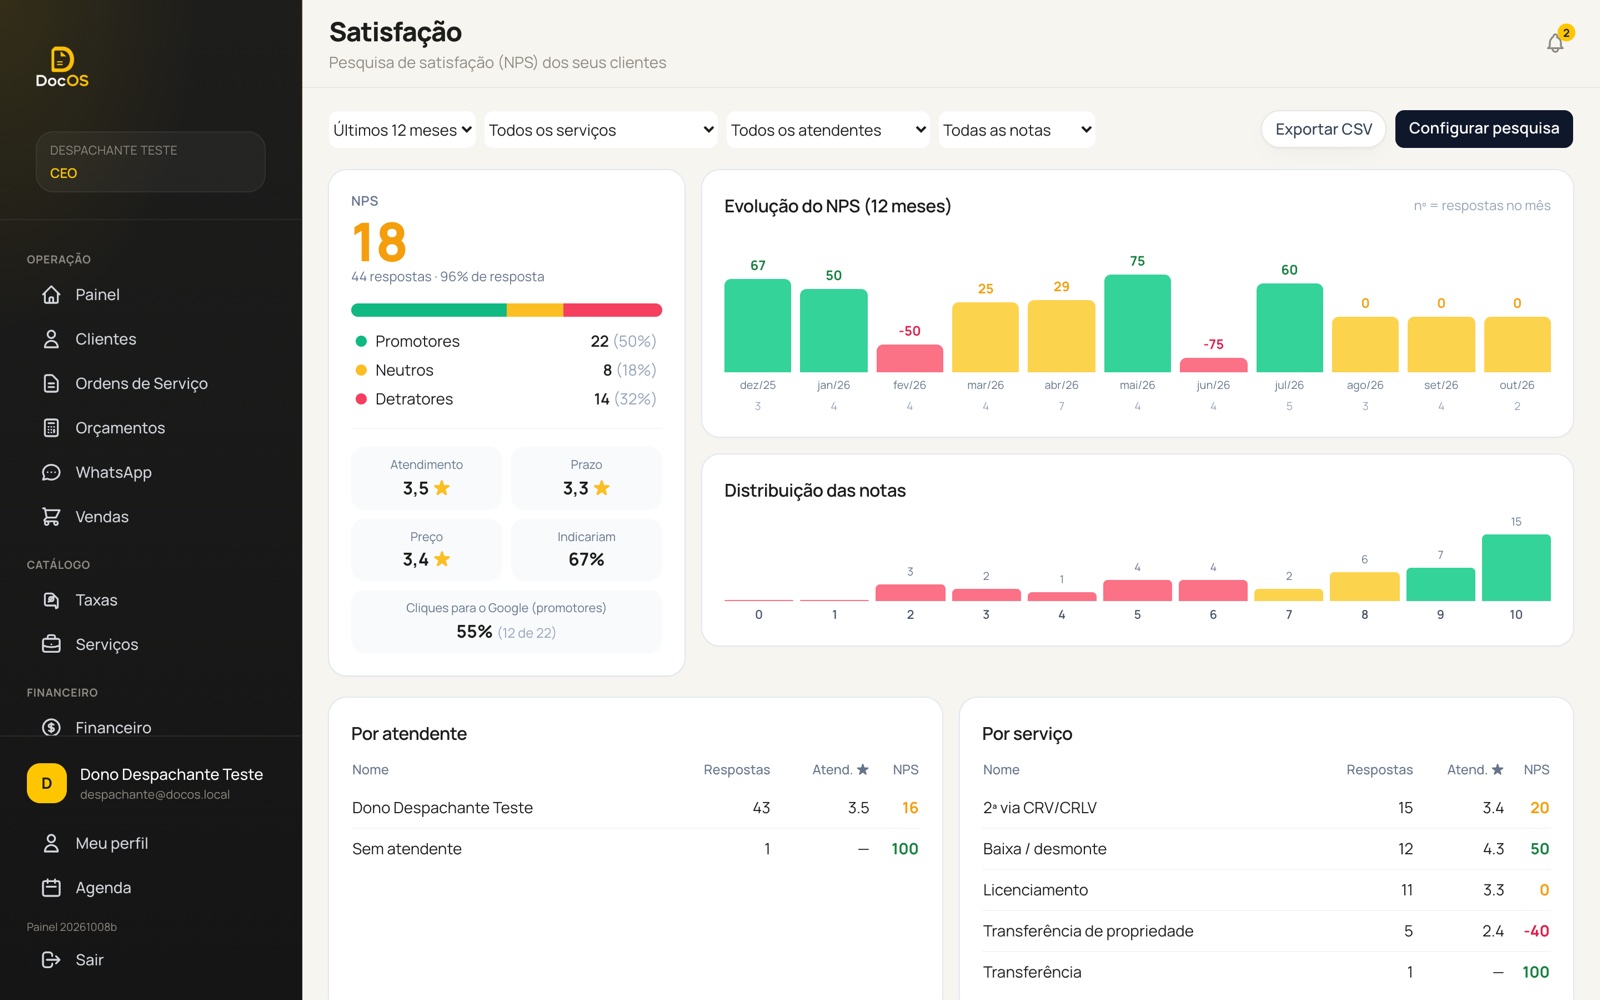Select the Despachante Teste CEO card

pyautogui.click(x=151, y=162)
